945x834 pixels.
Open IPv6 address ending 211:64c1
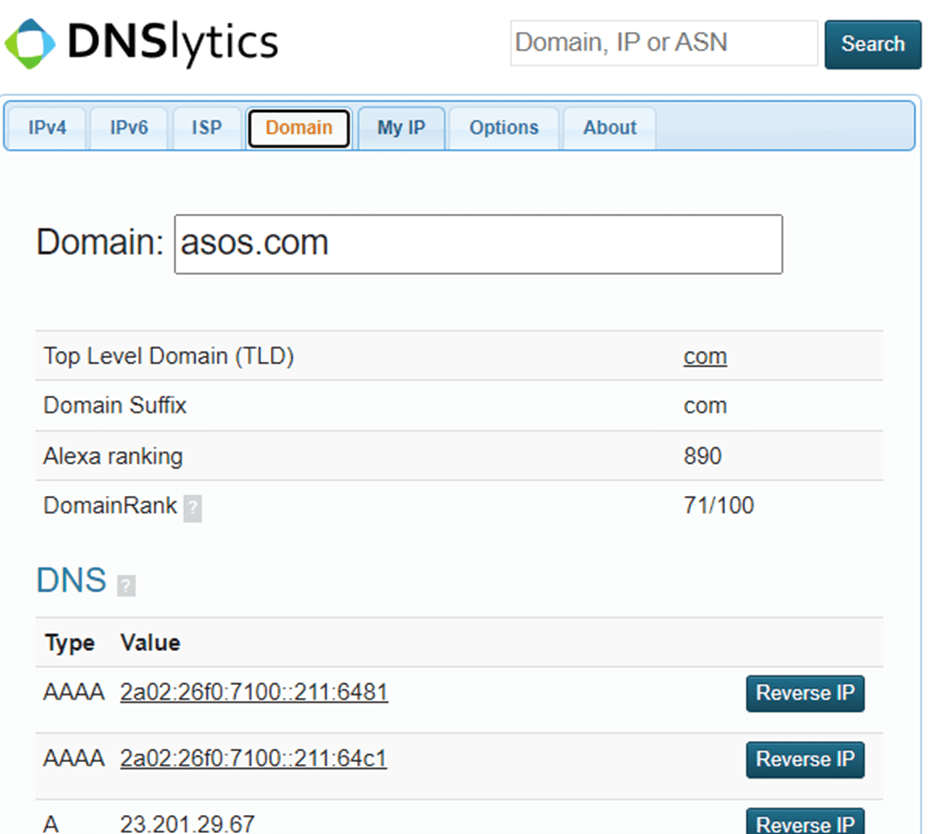coord(253,758)
